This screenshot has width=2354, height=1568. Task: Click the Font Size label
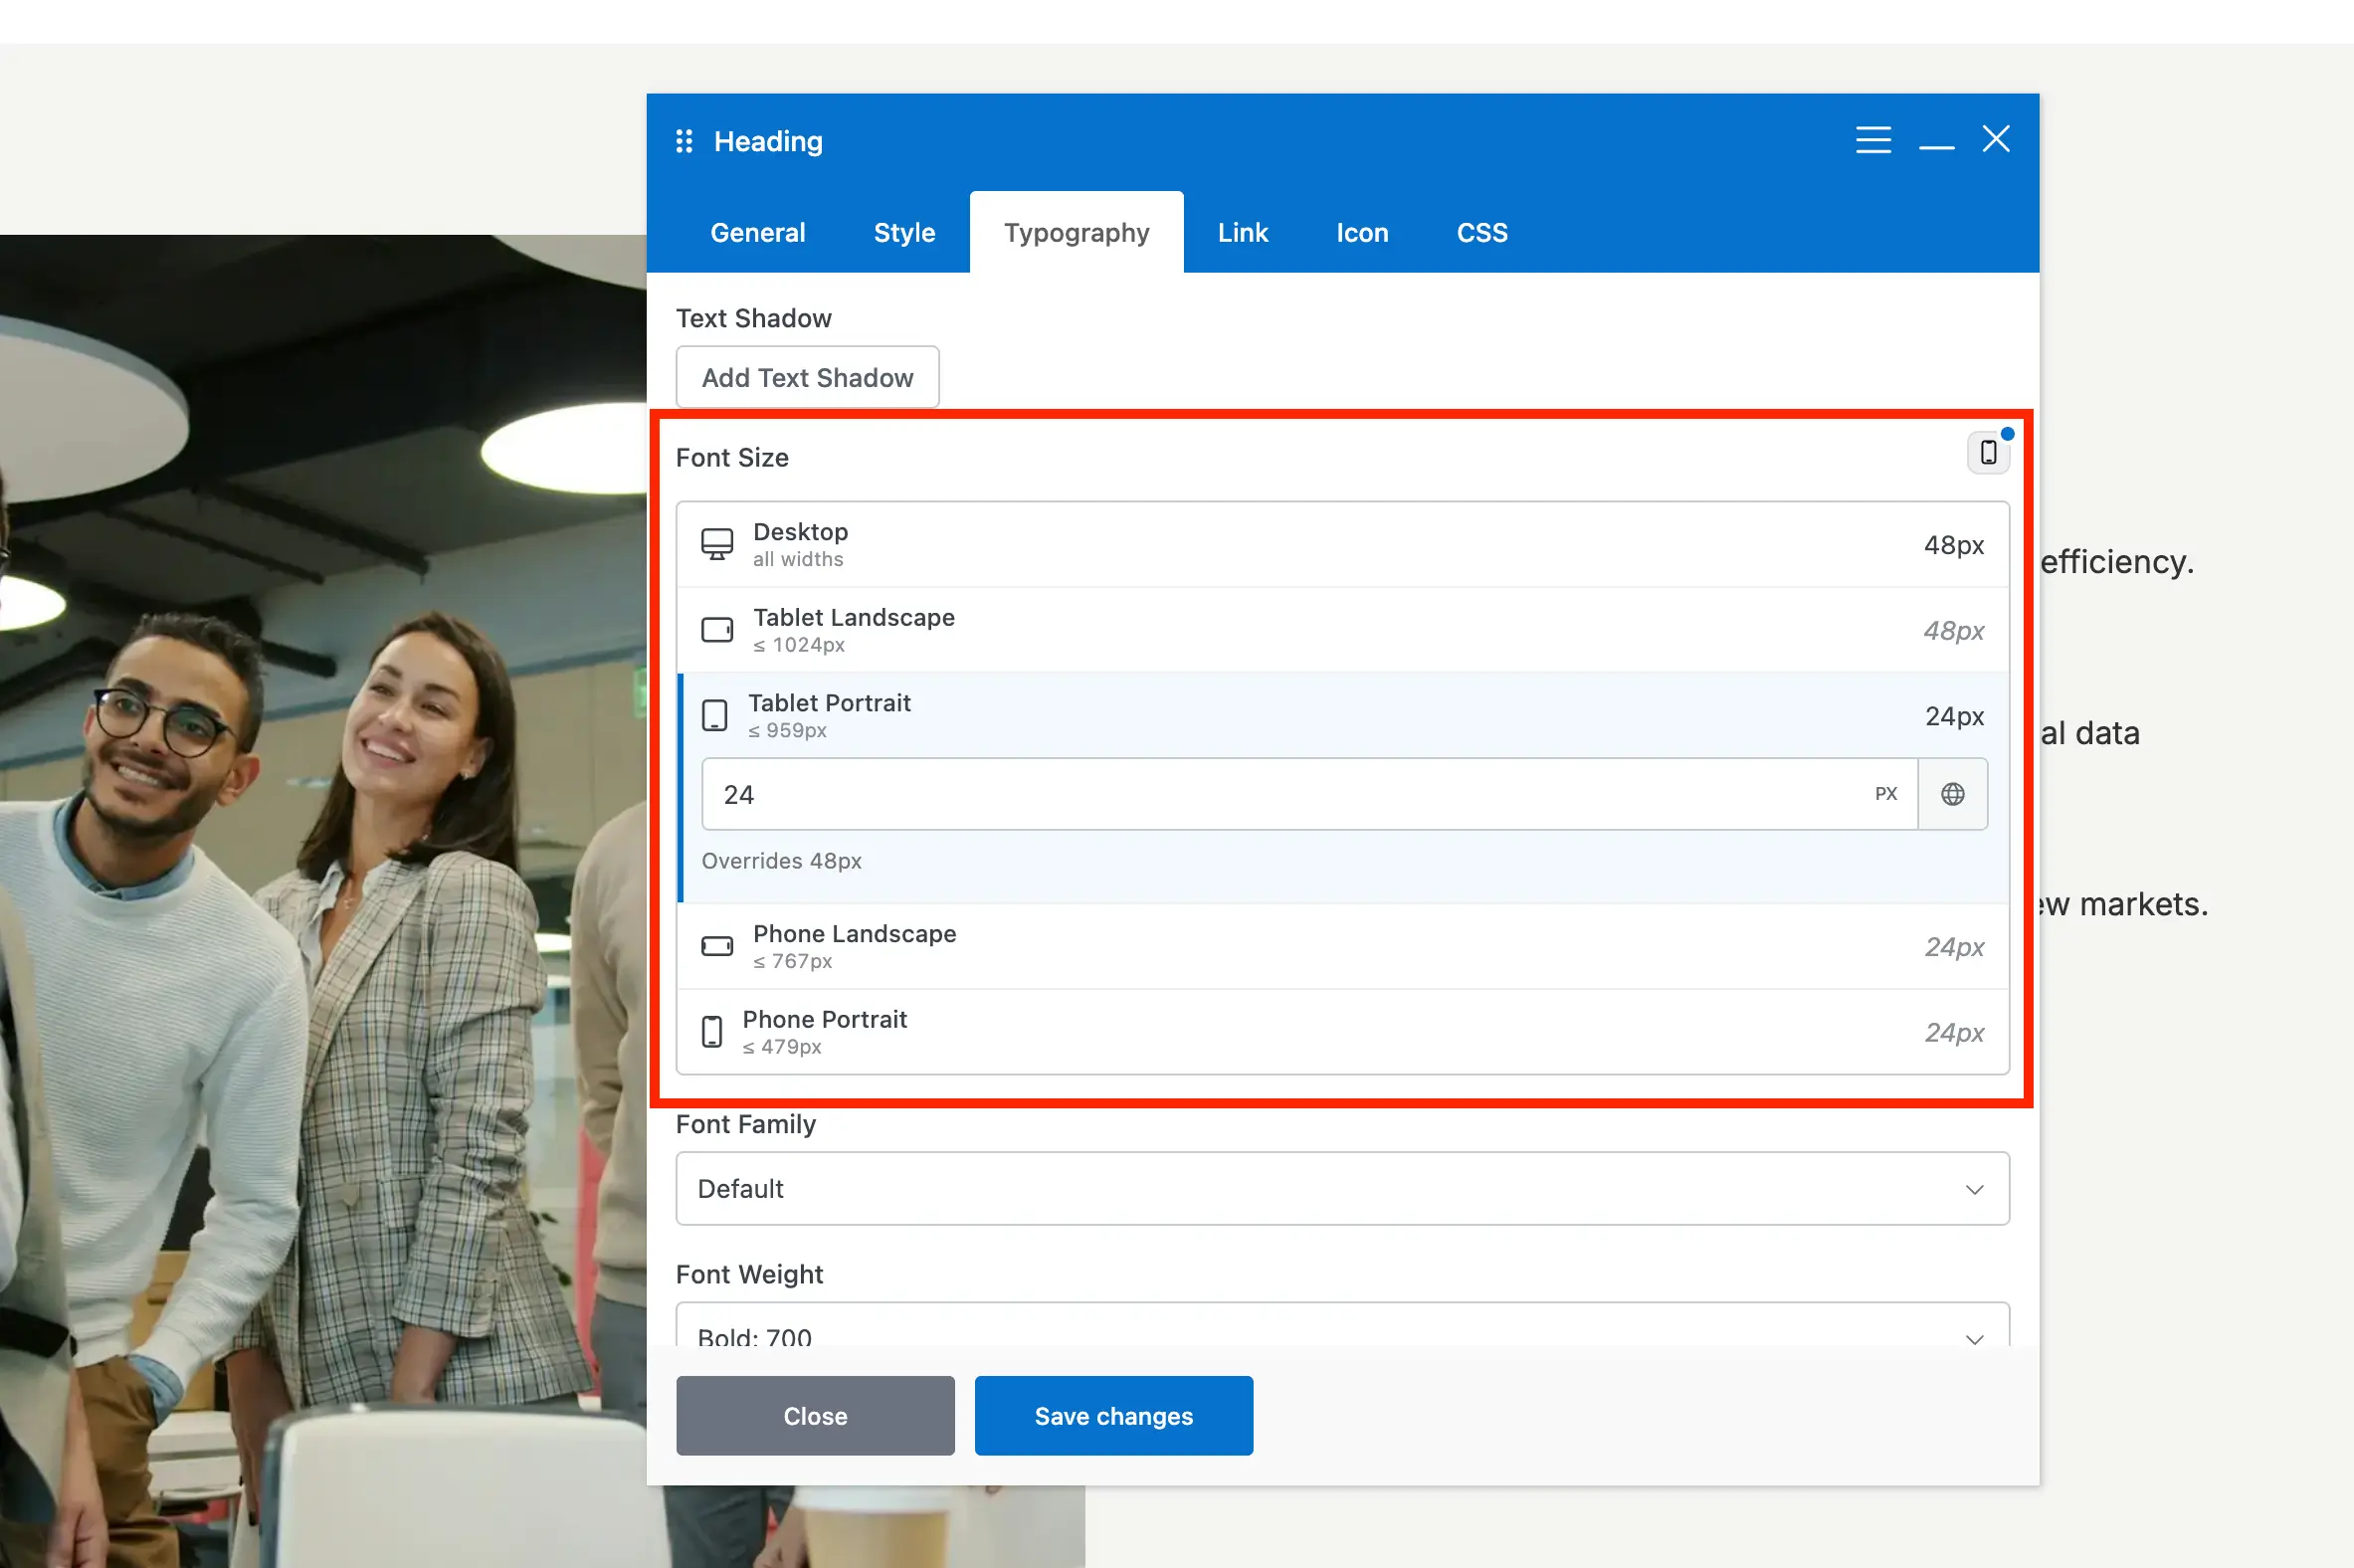[732, 457]
